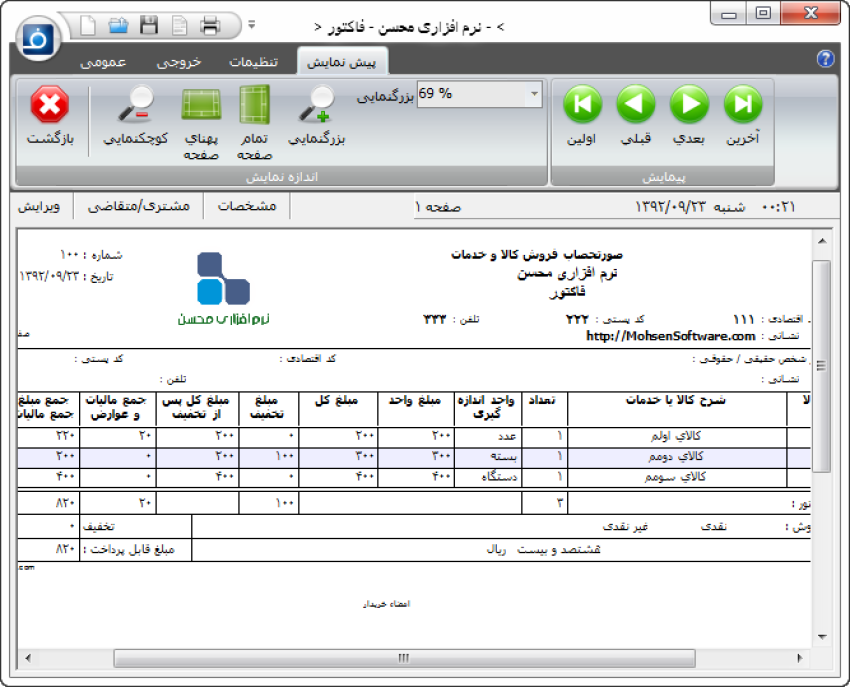Click the vertical scrollbar down arrow
This screenshot has width=850, height=687.
(822, 637)
